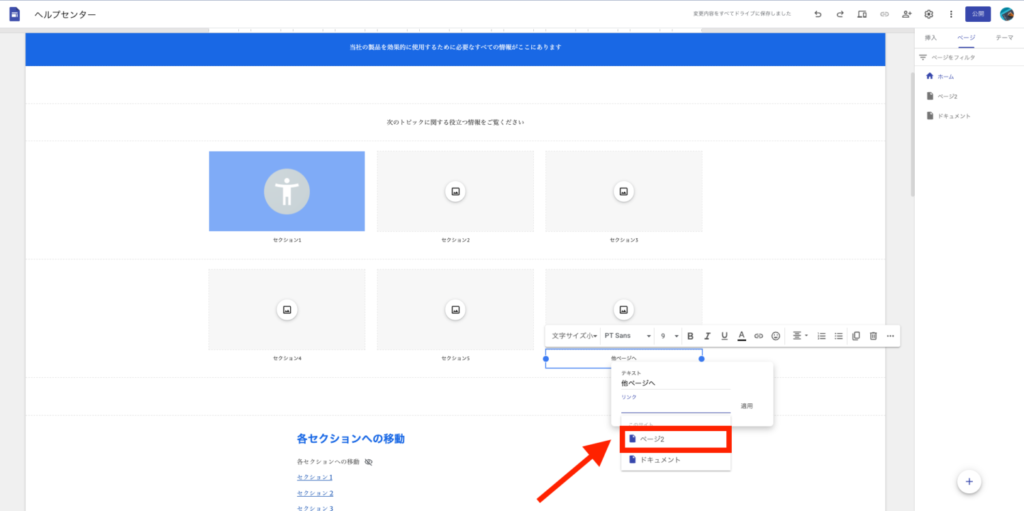The width and height of the screenshot is (1024, 511).
Task: Insert link from text toolbar
Action: [x=758, y=336]
